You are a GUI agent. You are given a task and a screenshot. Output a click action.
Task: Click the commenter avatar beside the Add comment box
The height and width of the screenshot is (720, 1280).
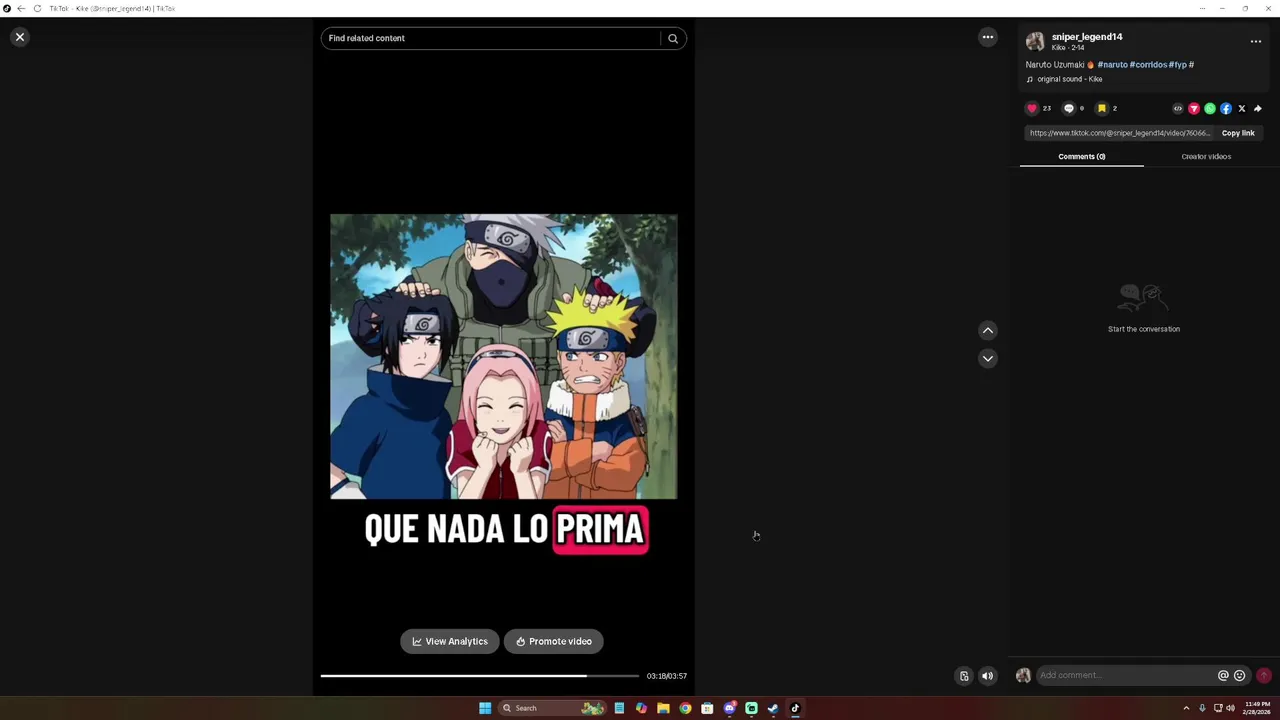point(1023,676)
